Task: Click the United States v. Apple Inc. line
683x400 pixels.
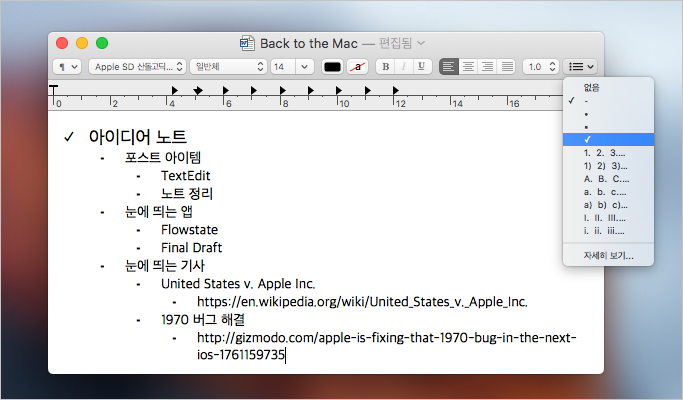Action: tap(238, 284)
